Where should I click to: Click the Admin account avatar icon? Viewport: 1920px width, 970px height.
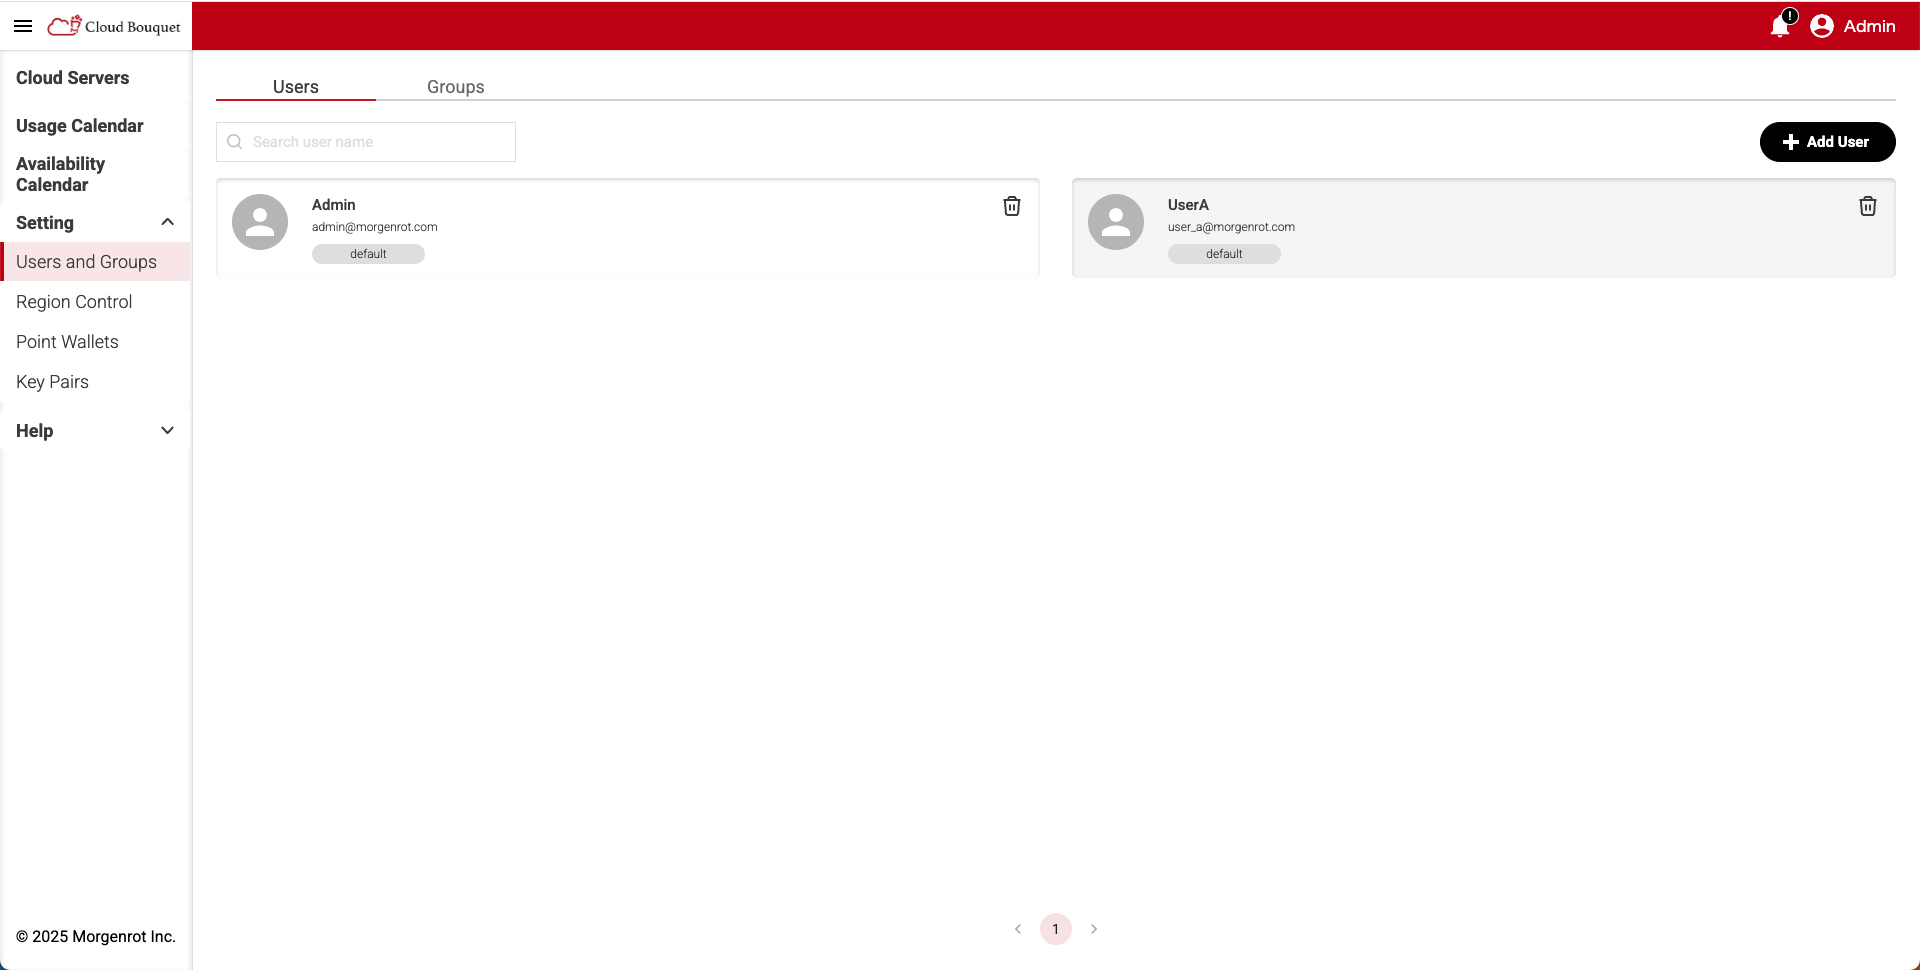pos(1822,26)
